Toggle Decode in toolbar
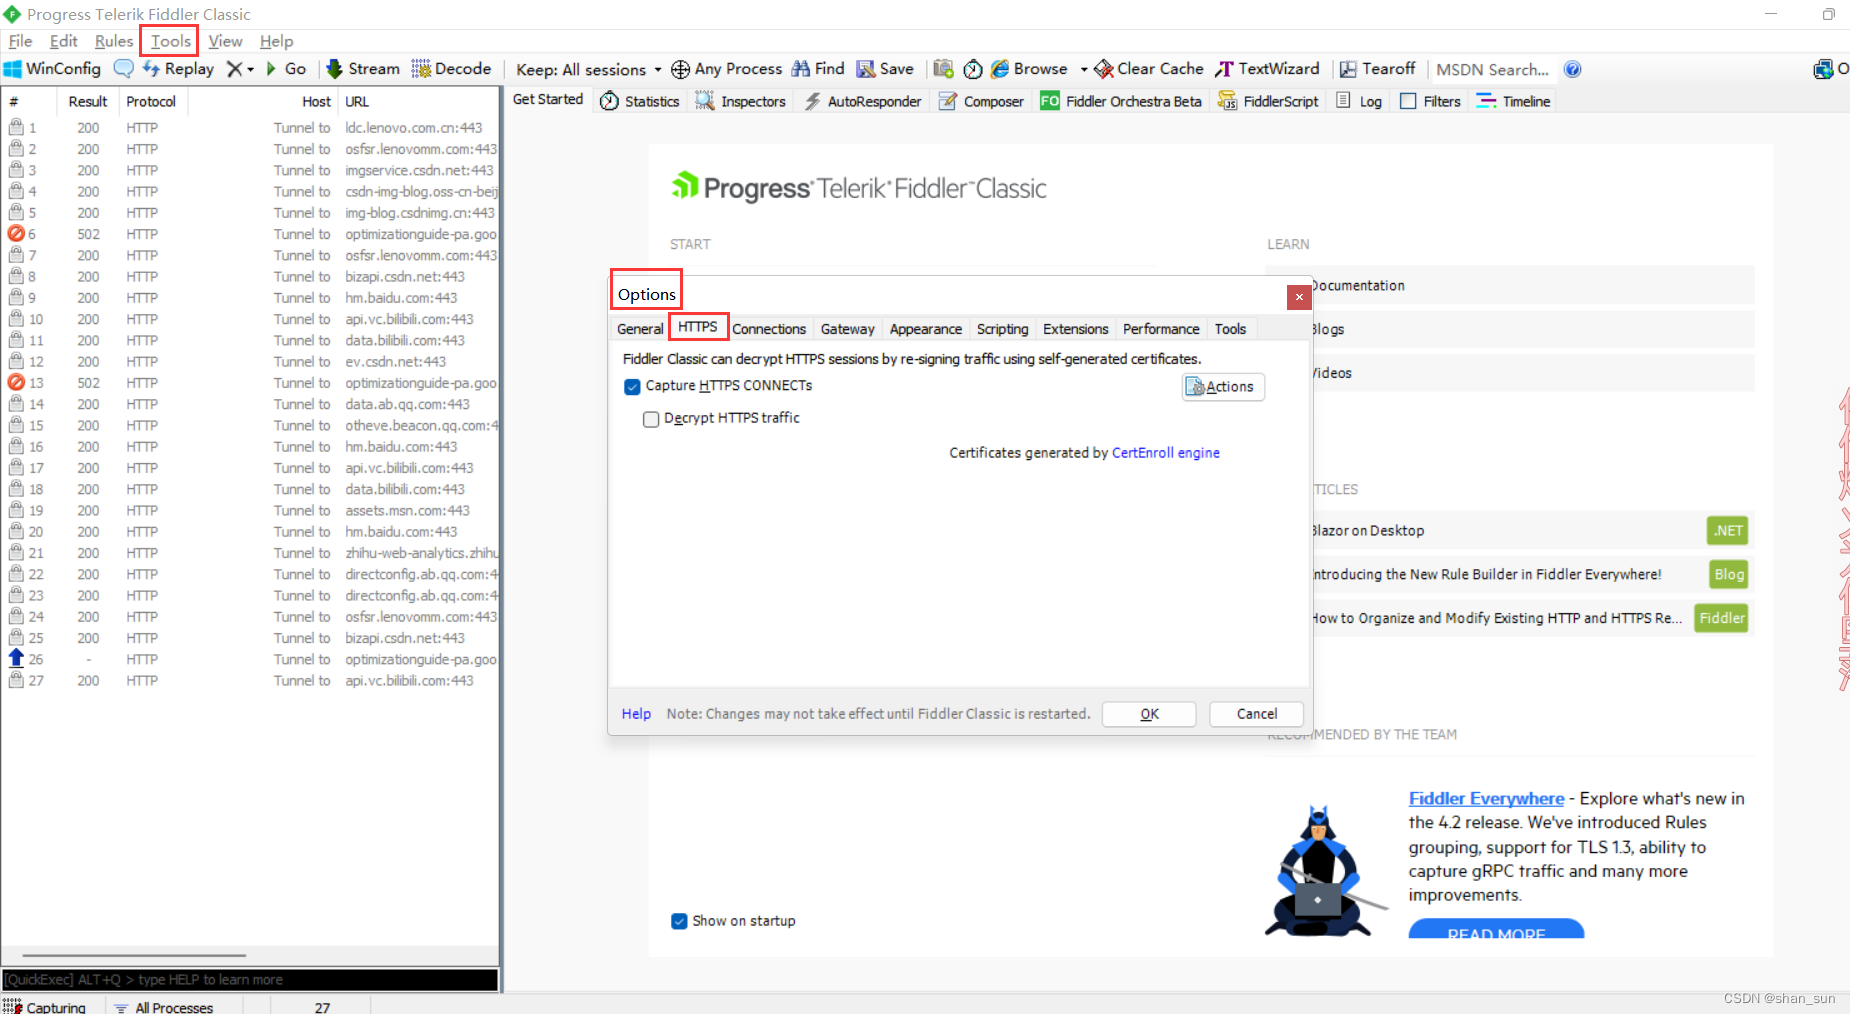 [x=451, y=69]
